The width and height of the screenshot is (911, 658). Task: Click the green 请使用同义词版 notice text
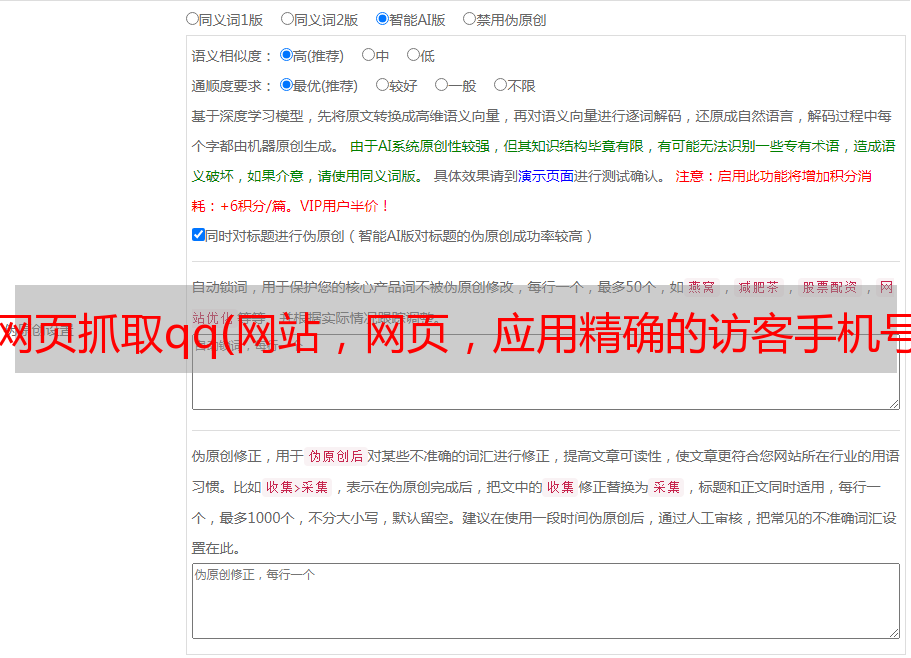(370, 176)
